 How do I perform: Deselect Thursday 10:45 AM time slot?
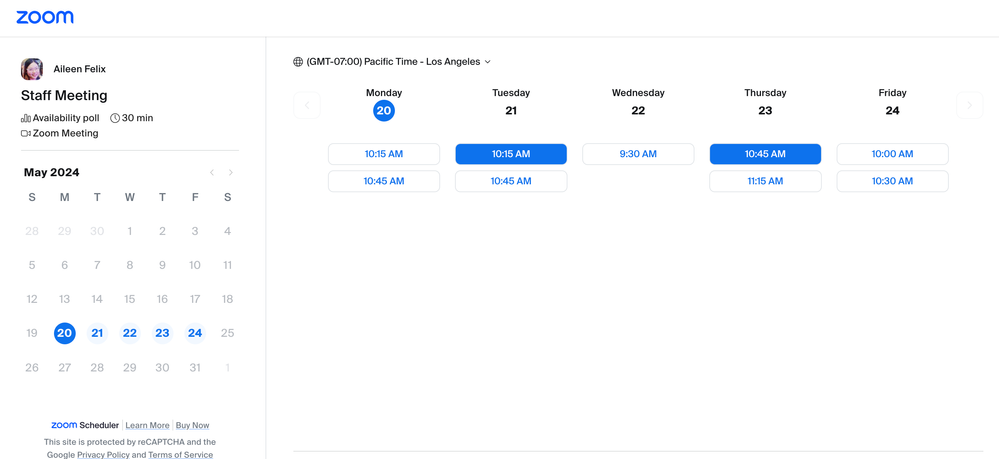[765, 154]
